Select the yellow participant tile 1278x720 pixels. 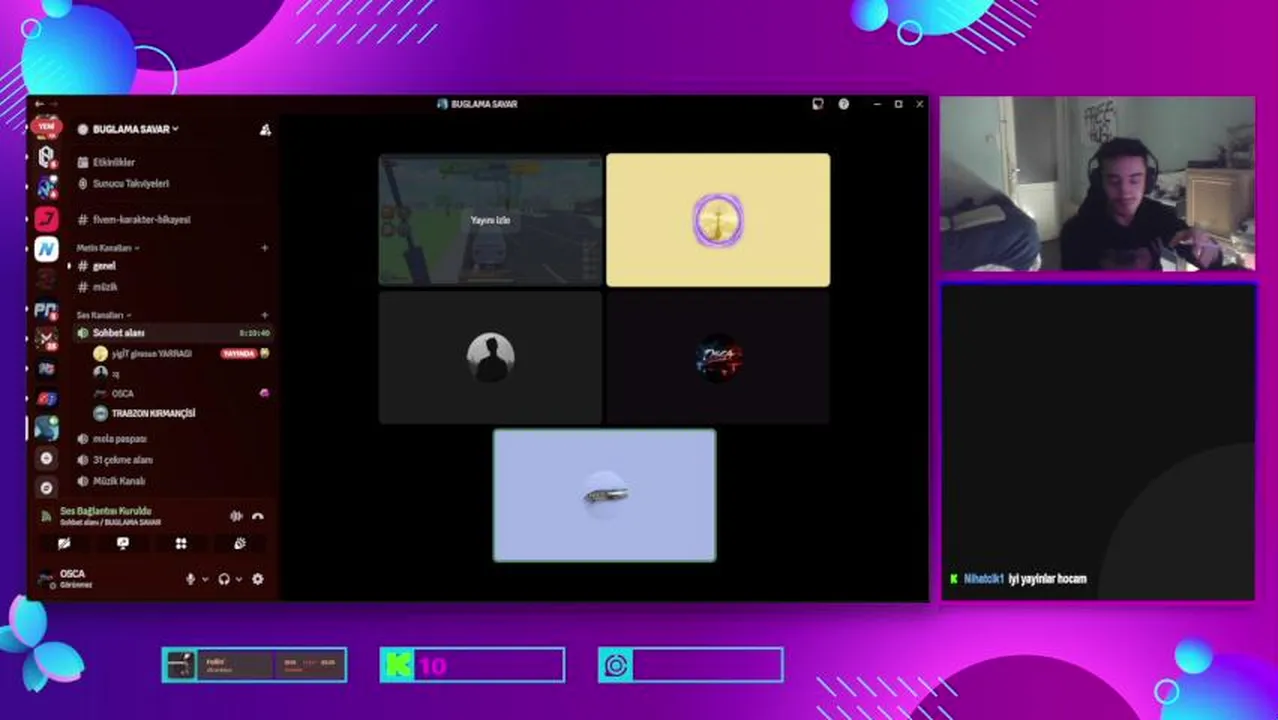718,220
